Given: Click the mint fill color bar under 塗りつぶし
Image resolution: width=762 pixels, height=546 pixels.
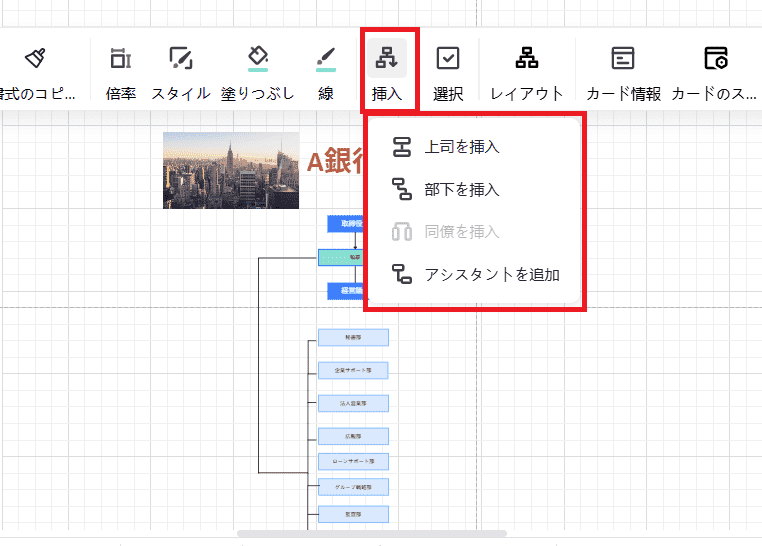Looking at the screenshot, I should [258, 70].
